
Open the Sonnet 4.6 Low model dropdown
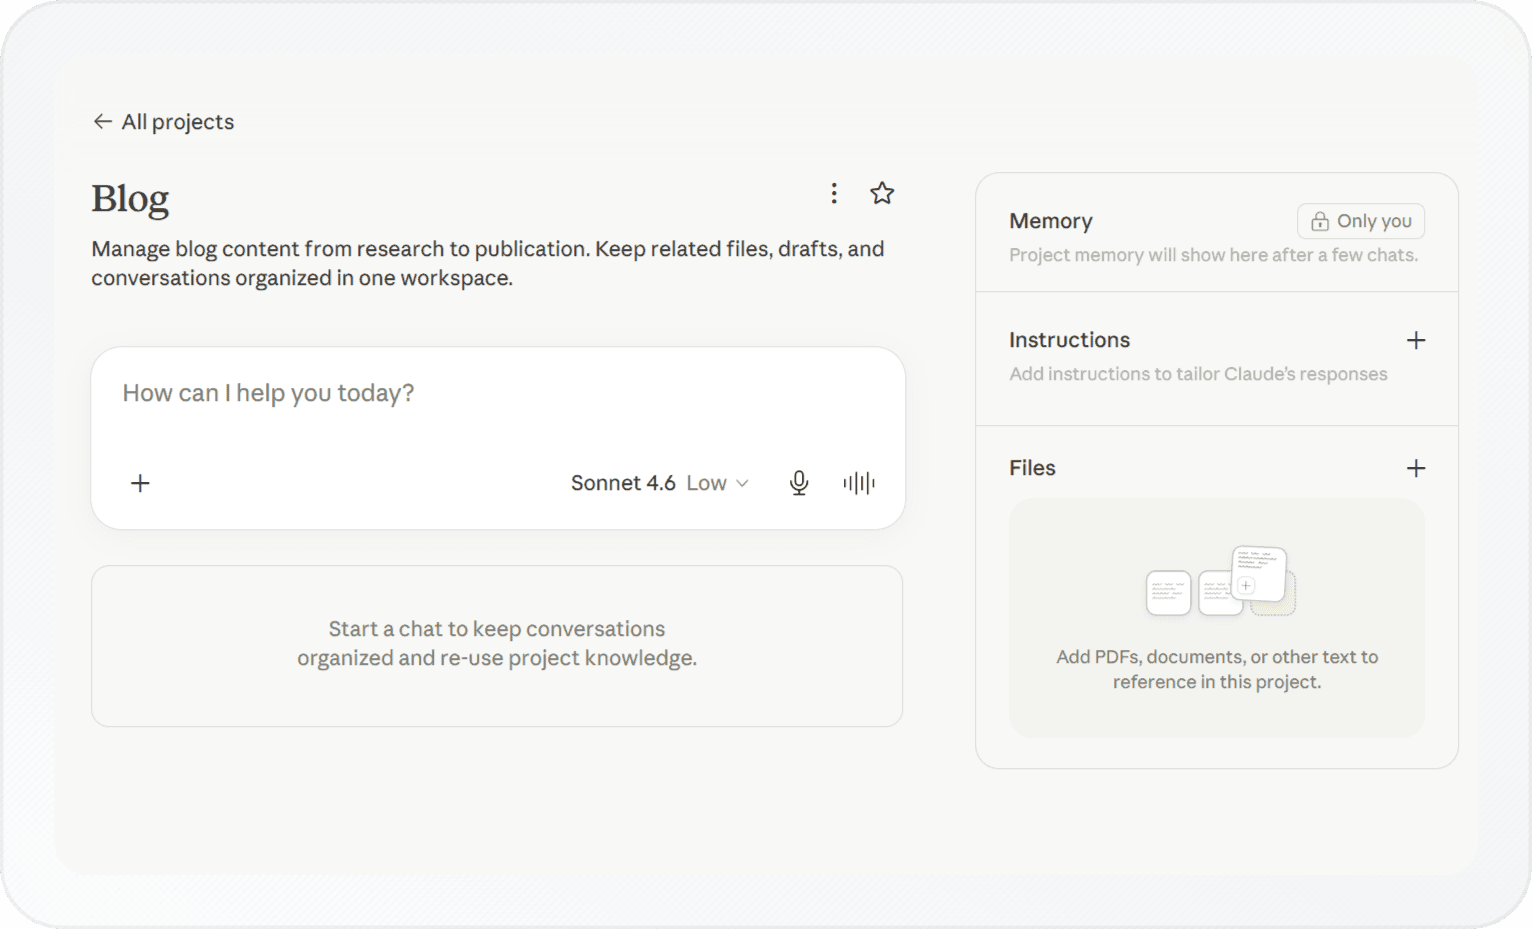tap(660, 483)
